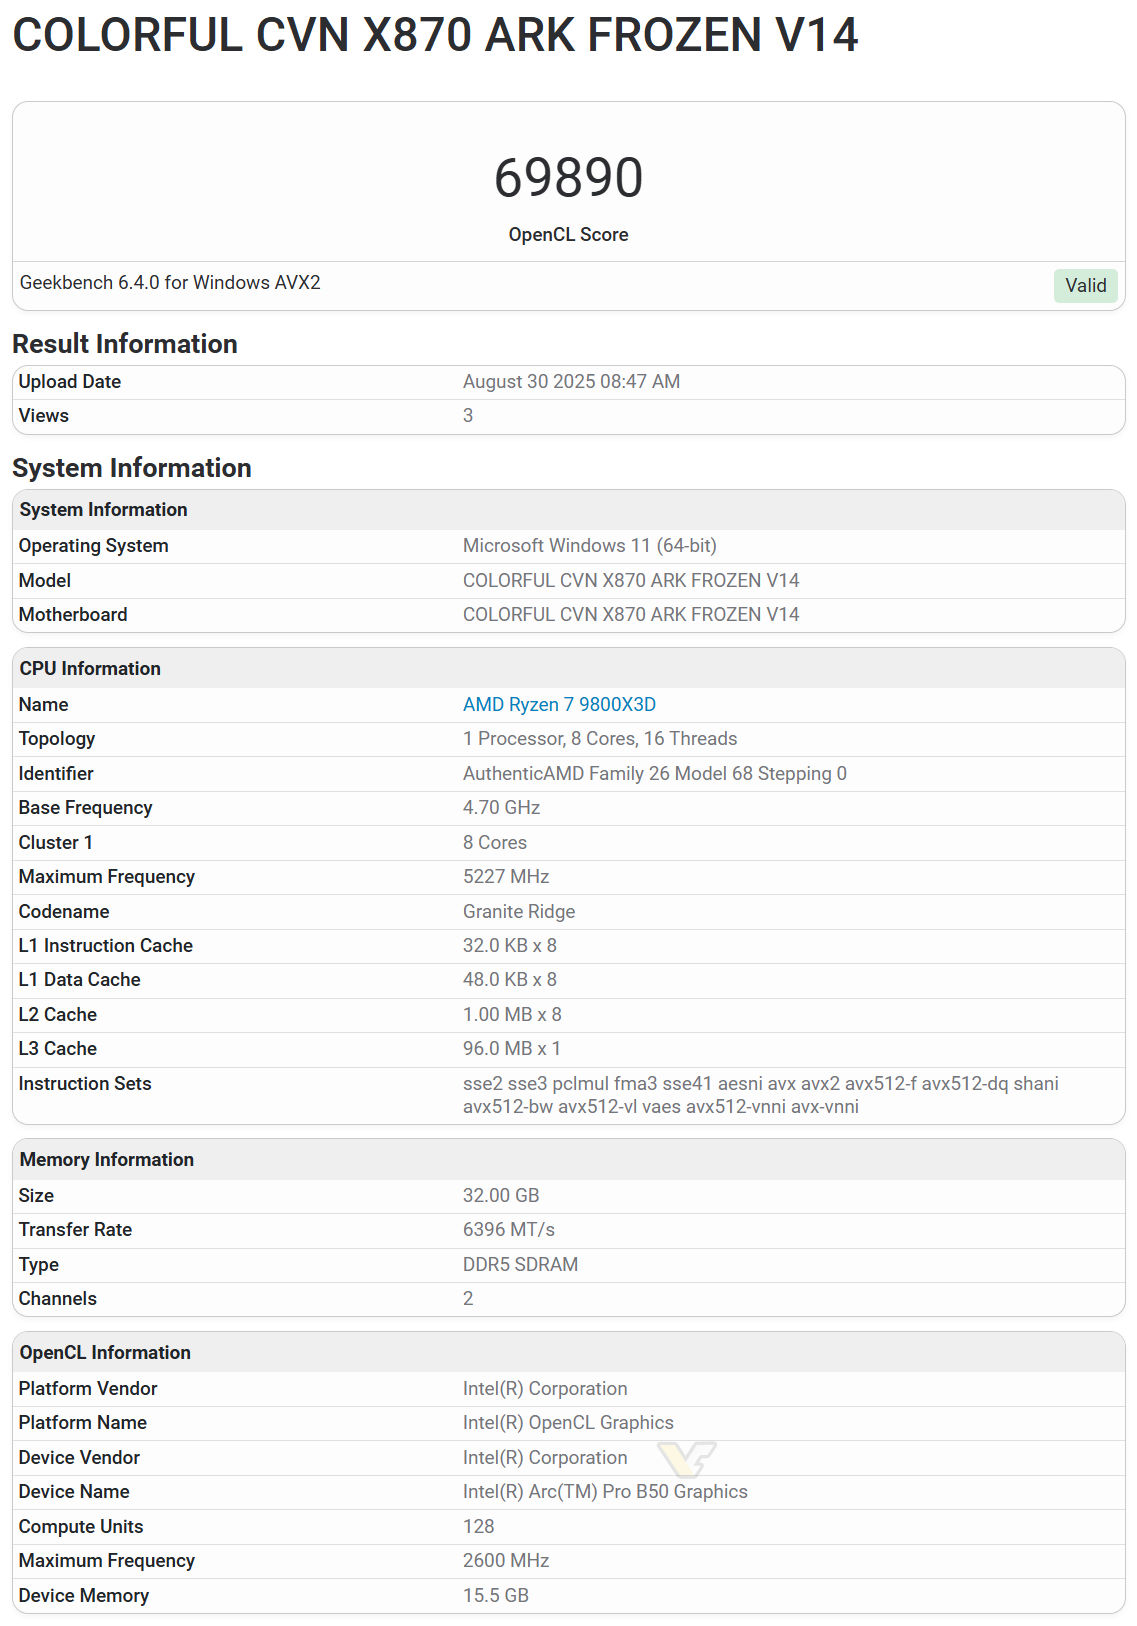Select the 69890 OpenCL score value
1137x1626 pixels.
pyautogui.click(x=568, y=178)
